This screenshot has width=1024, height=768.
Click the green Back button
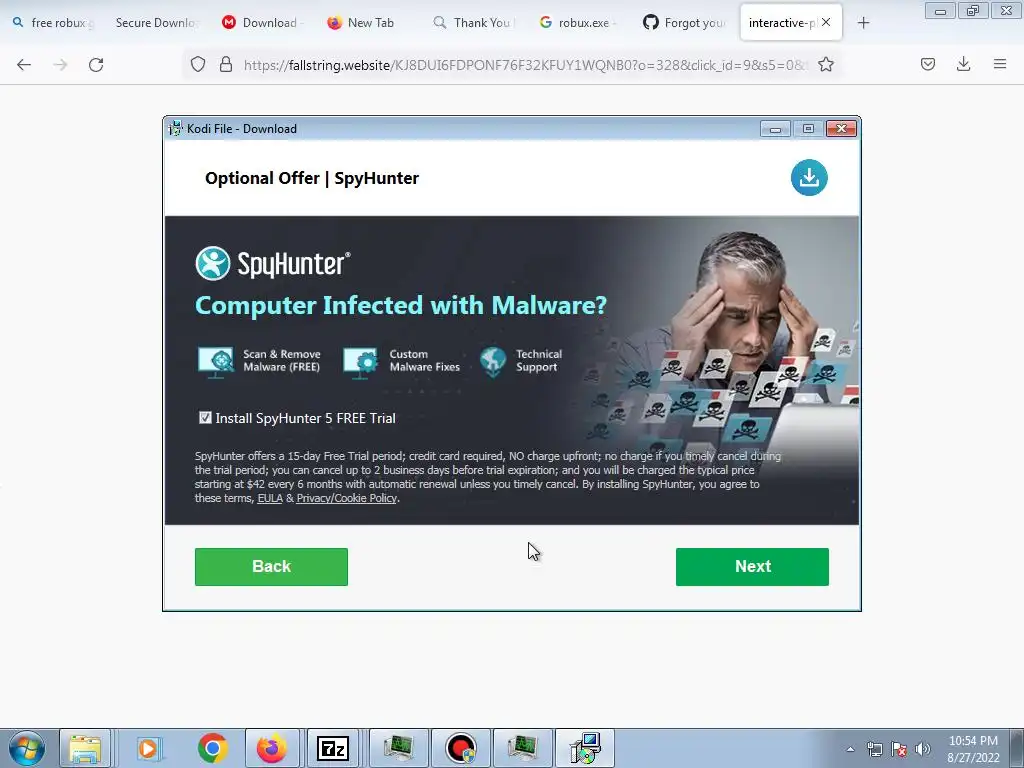point(271,567)
